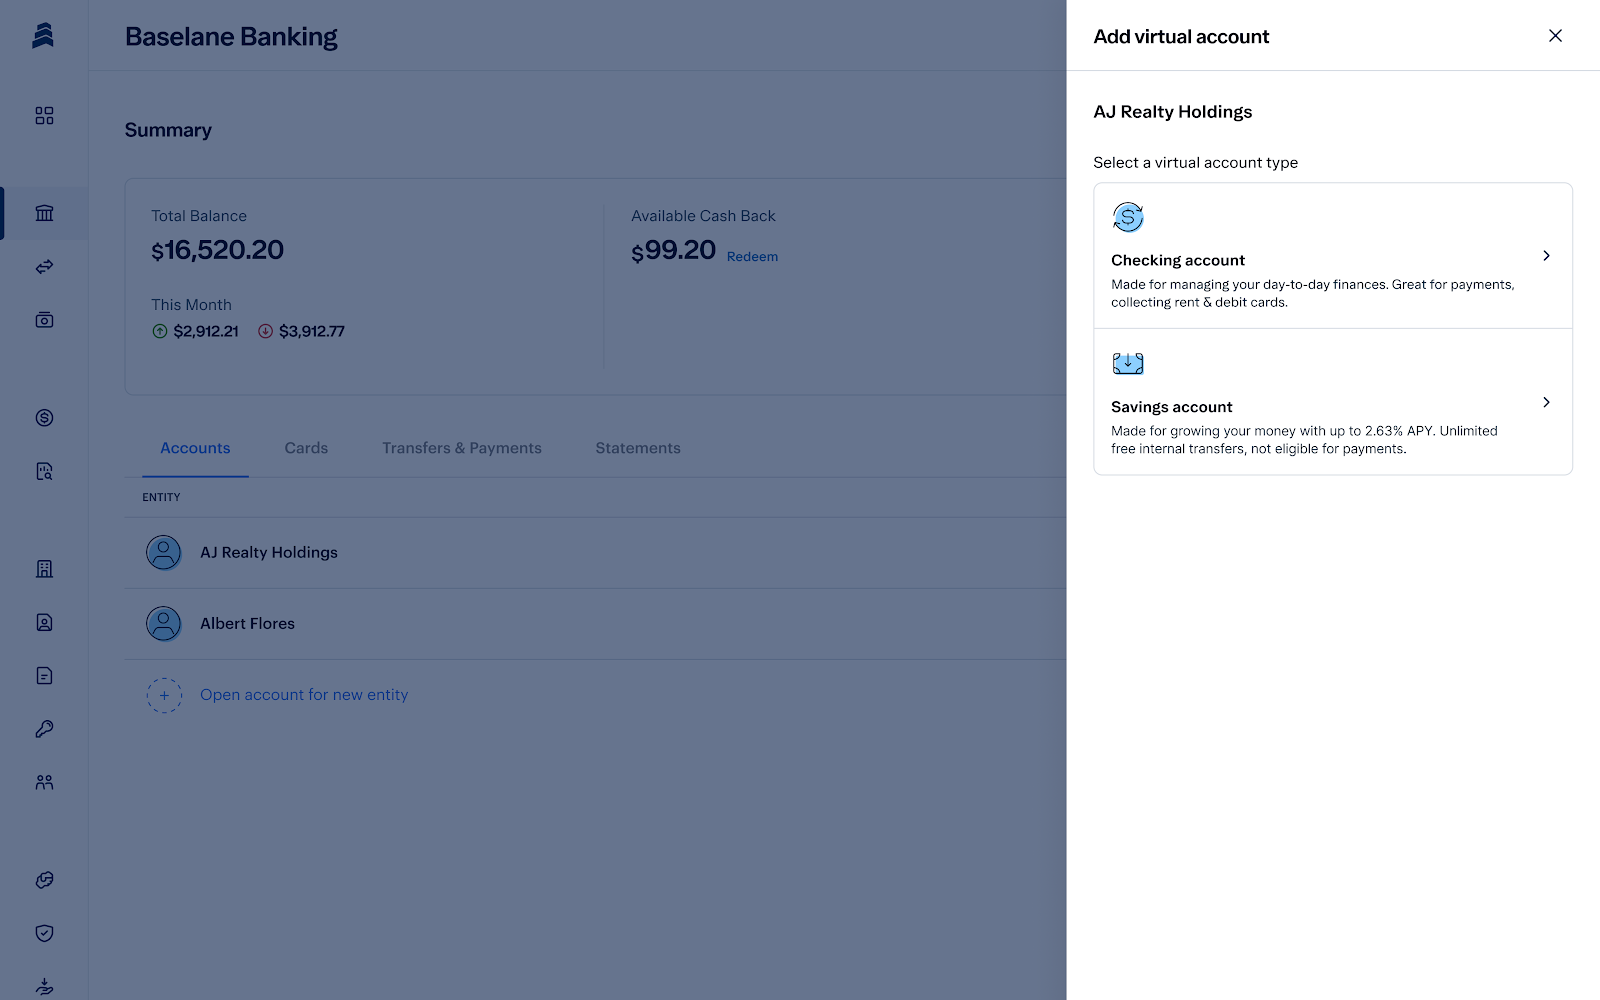Viewport: 1600px width, 1000px height.
Task: Open the Statements tab
Action: tap(638, 448)
